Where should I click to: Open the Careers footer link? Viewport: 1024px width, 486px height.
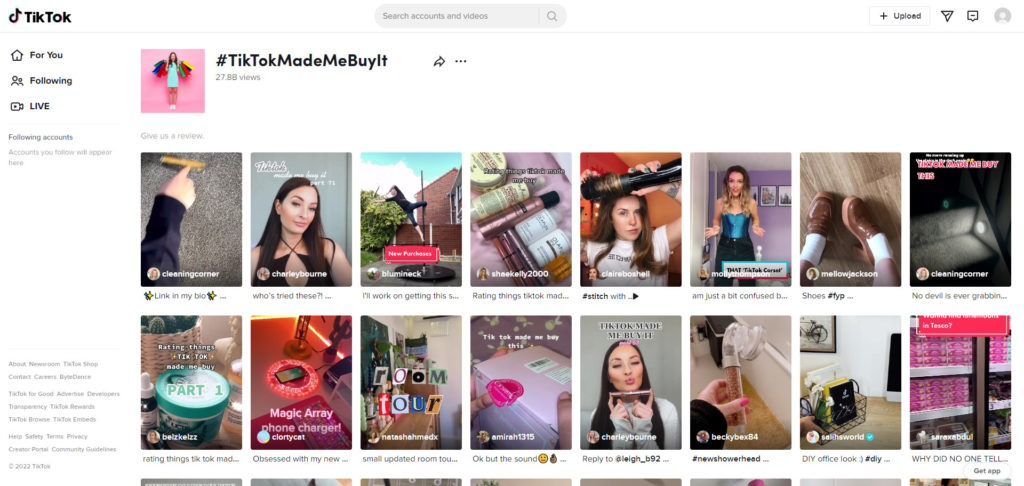(45, 377)
